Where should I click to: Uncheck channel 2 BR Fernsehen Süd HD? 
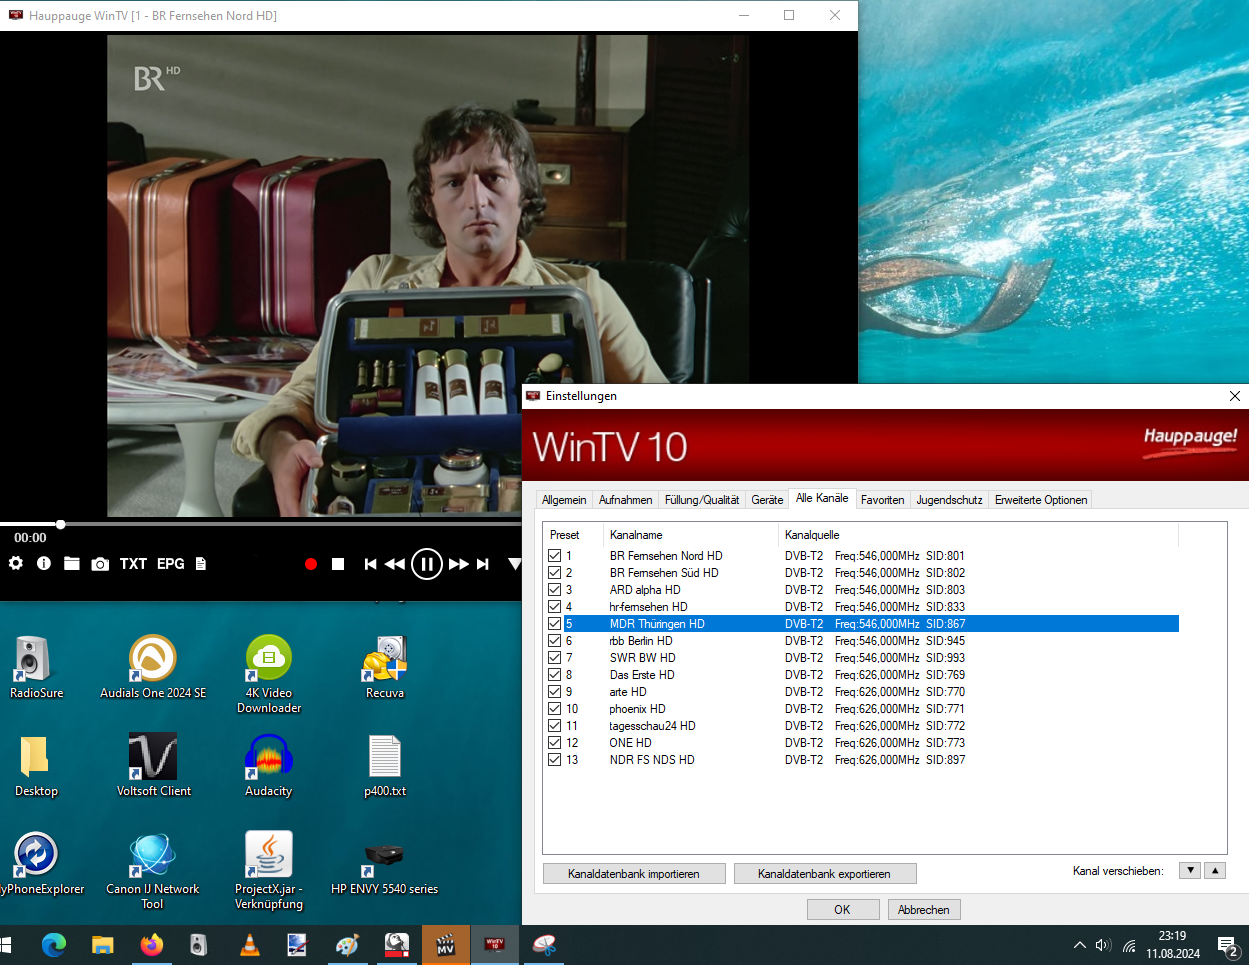tap(554, 573)
